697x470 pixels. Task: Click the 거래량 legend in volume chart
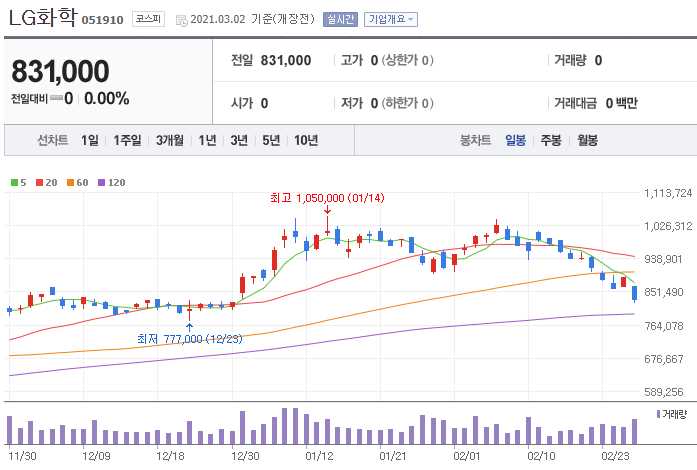coord(672,414)
